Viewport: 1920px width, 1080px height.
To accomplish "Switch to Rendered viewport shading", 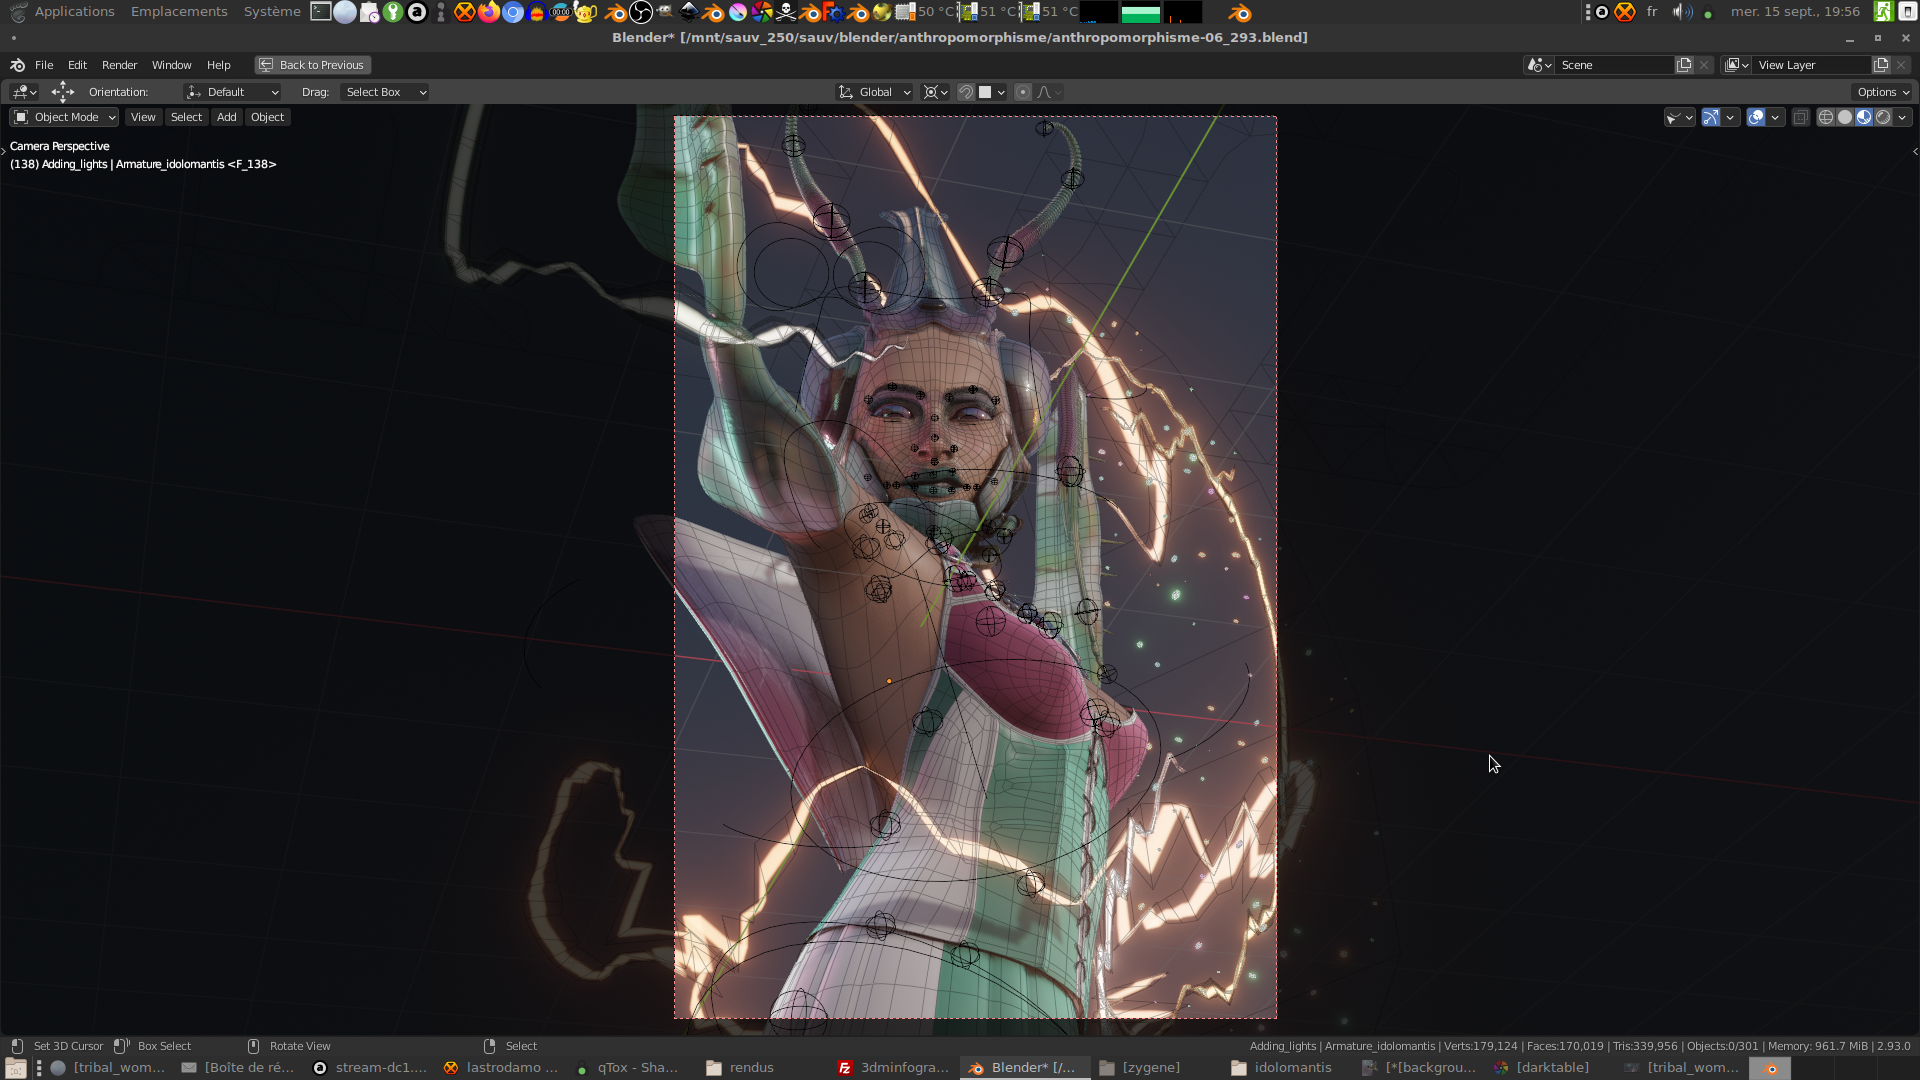I will (x=1883, y=117).
